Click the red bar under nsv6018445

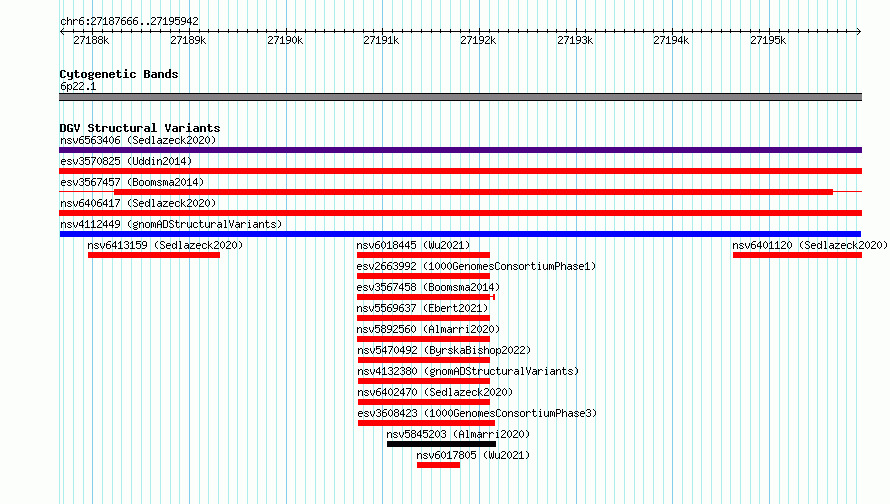pyautogui.click(x=423, y=255)
